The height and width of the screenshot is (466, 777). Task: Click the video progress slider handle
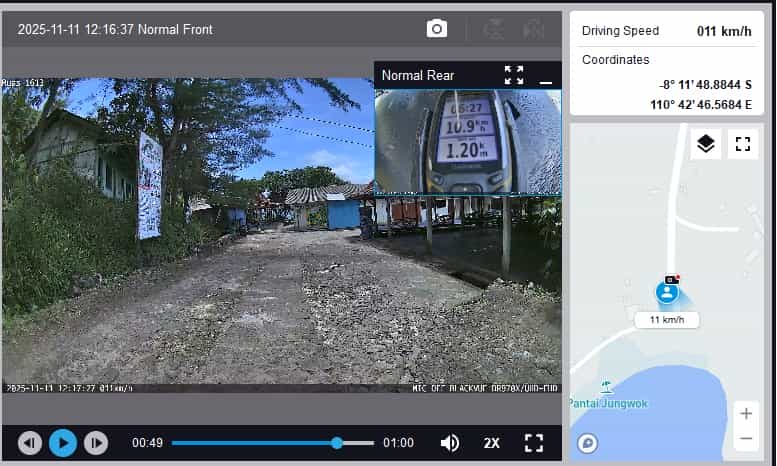pos(337,442)
